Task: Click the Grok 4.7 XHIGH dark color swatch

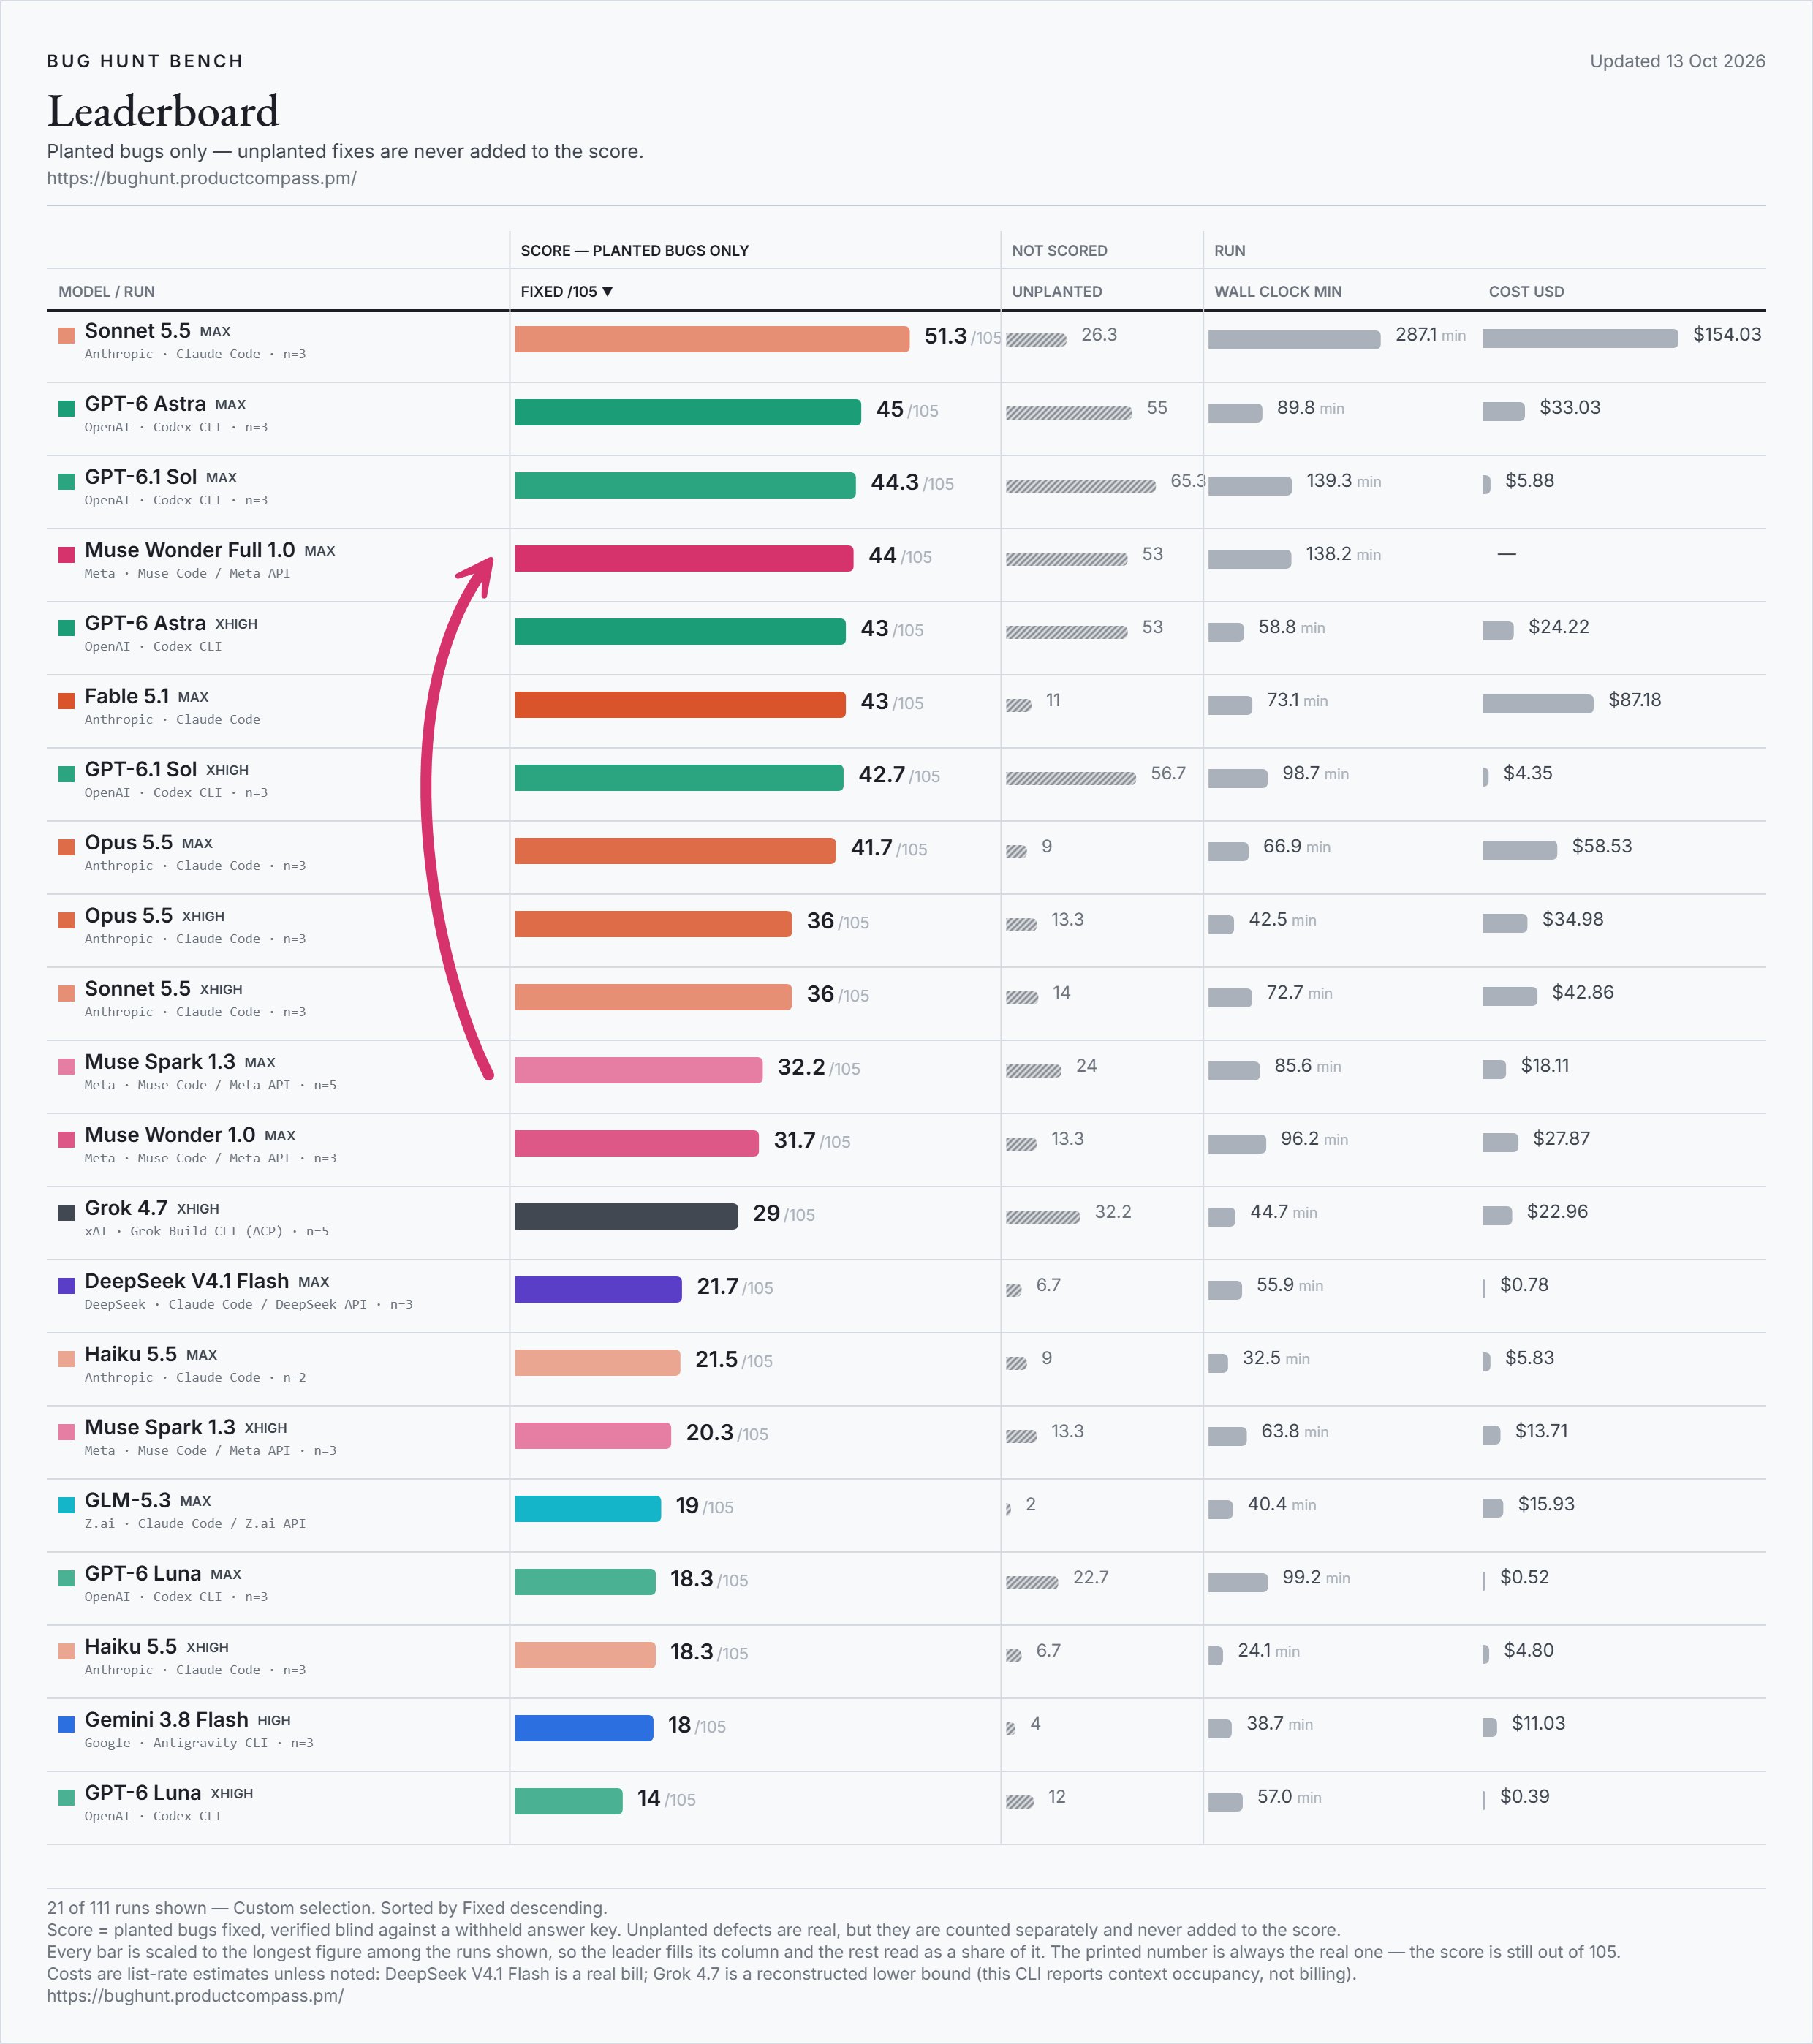Action: [67, 1212]
